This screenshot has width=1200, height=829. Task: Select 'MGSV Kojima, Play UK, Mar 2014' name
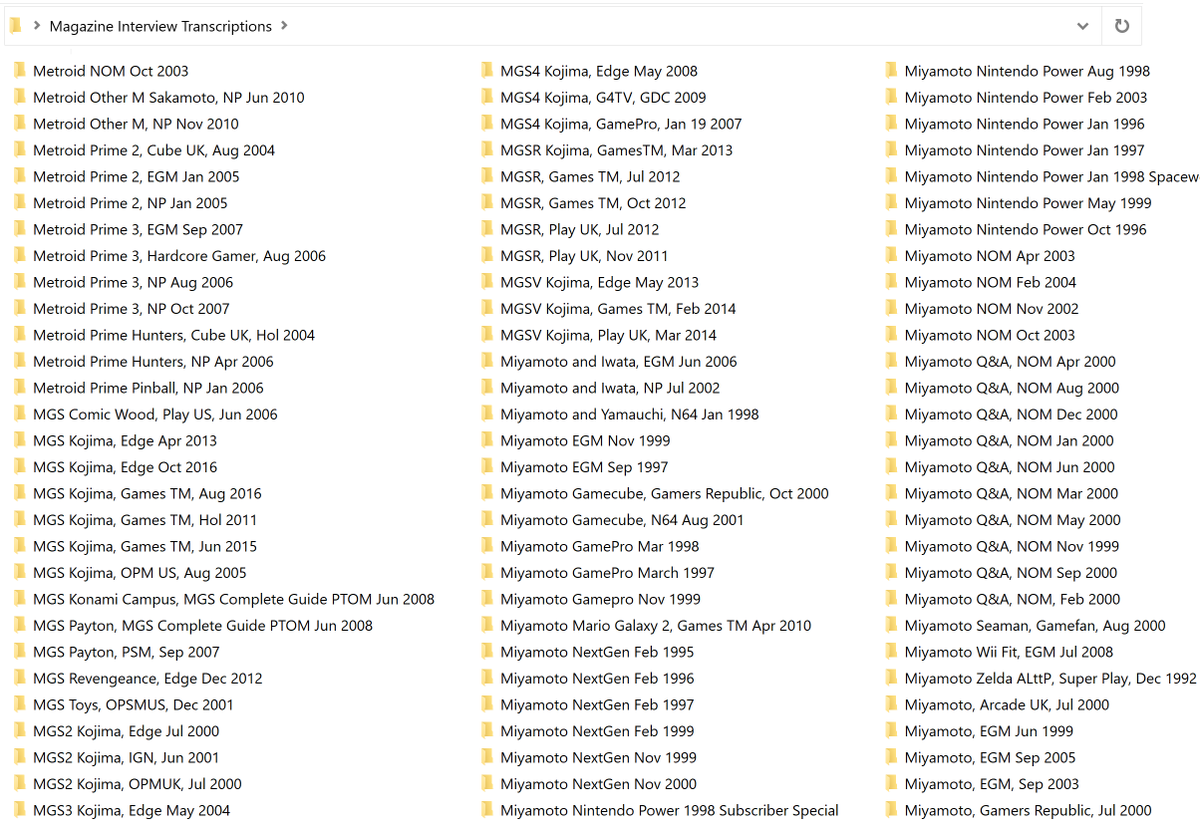click(x=608, y=335)
